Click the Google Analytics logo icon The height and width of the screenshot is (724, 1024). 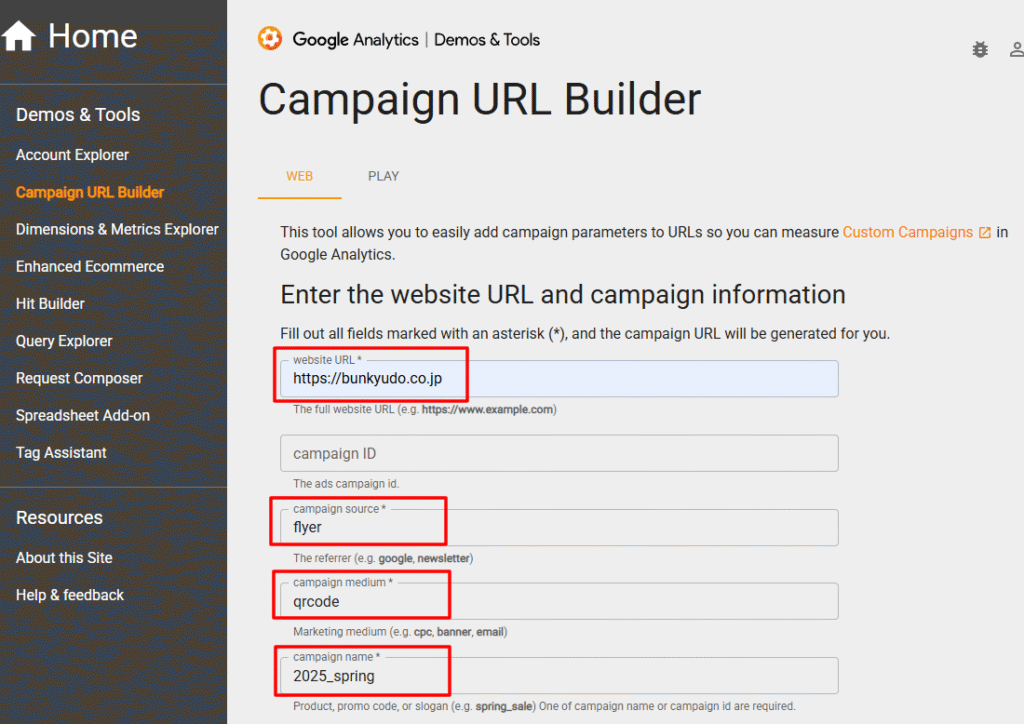click(x=269, y=39)
